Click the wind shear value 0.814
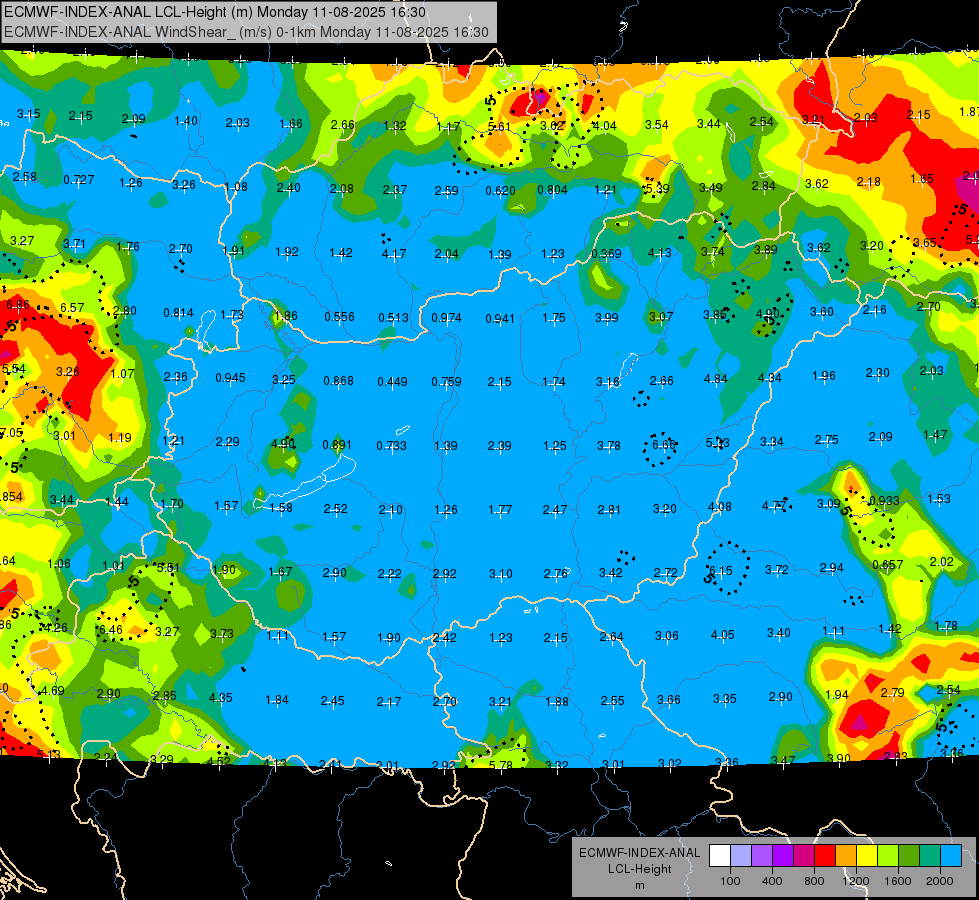The image size is (979, 900). (179, 313)
